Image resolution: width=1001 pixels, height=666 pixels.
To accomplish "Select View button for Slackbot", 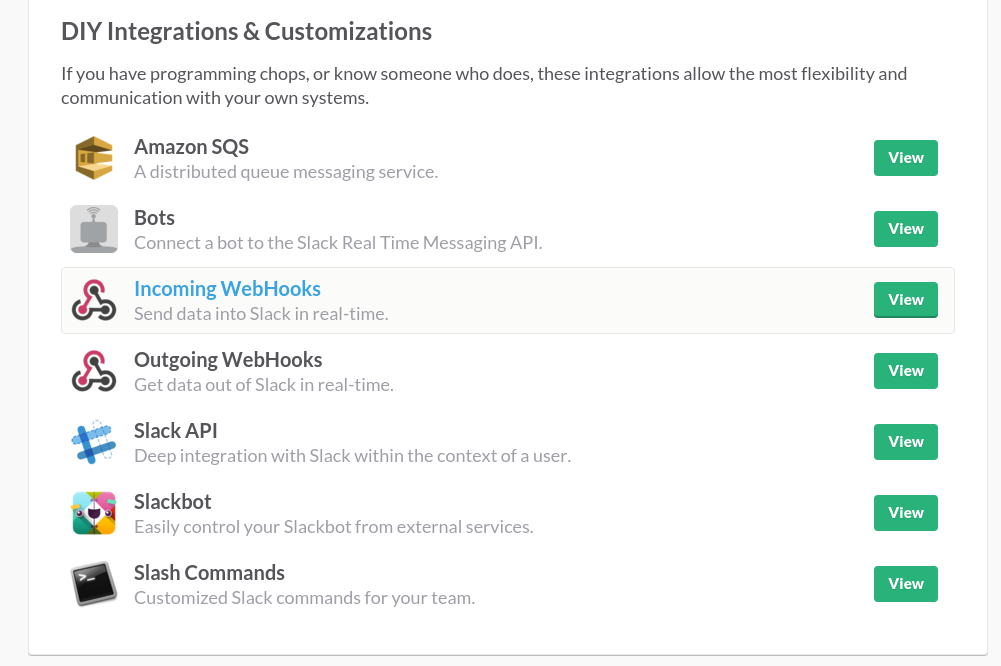I will point(905,513).
